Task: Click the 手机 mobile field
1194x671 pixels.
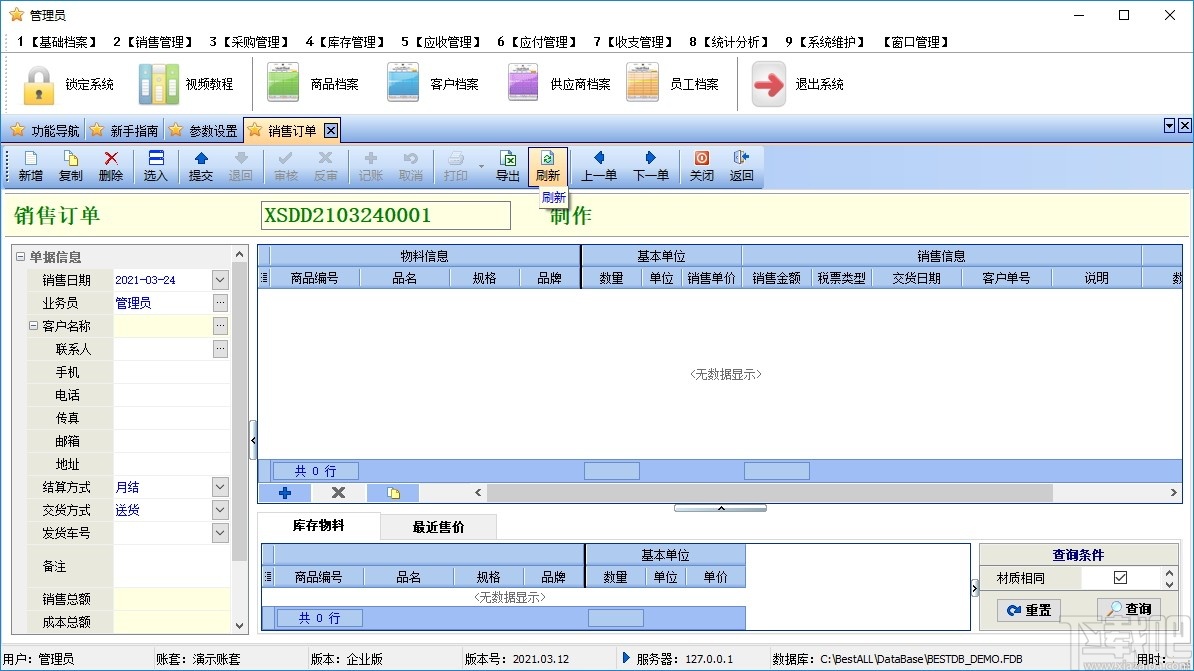Action: tap(171, 372)
